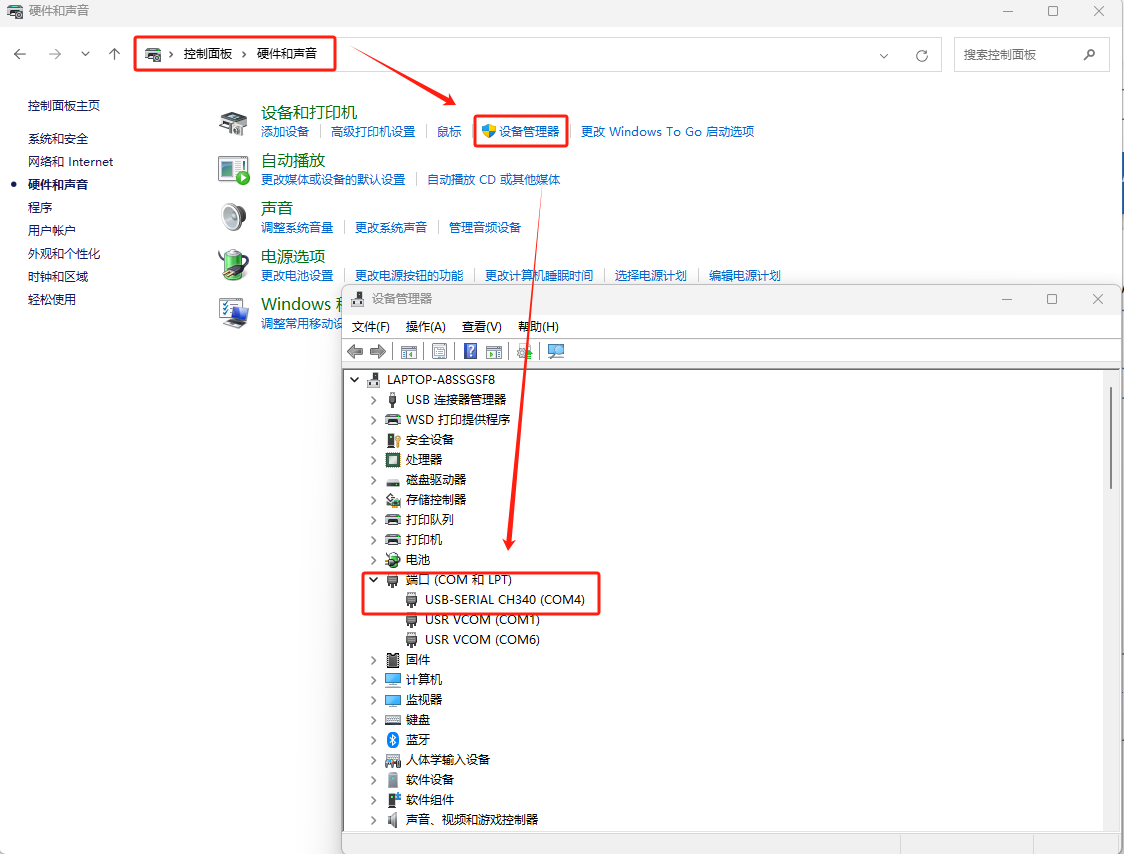Open 选择电源计划 link
The height and width of the screenshot is (854, 1124).
[650, 276]
